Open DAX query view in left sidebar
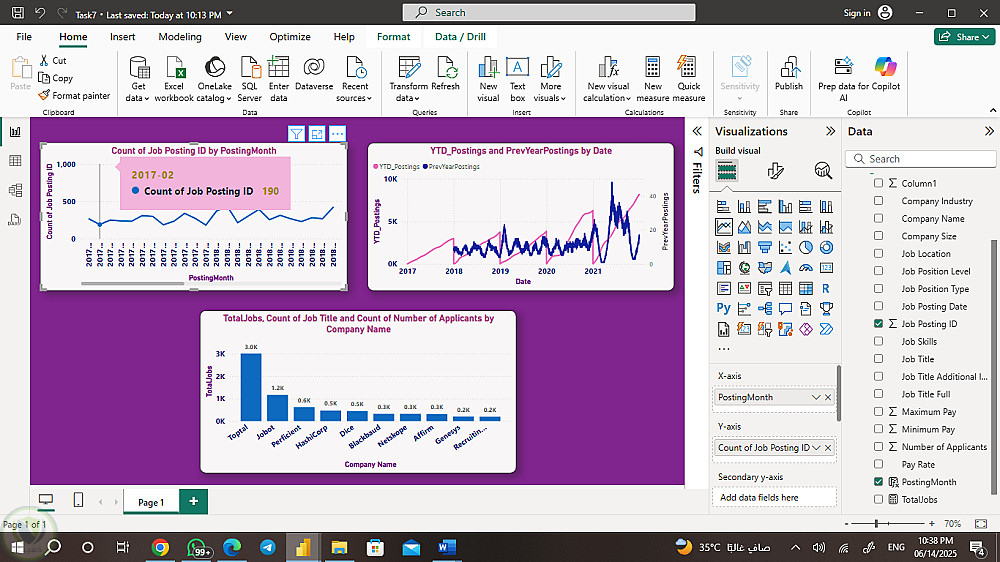 (15, 220)
